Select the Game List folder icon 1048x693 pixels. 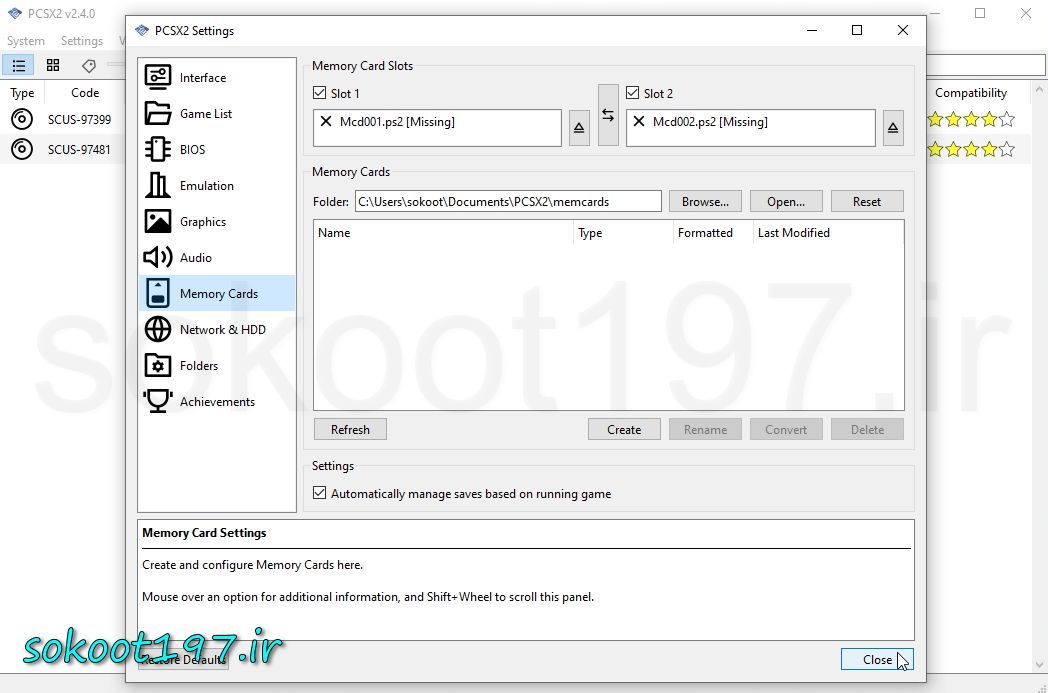click(x=158, y=113)
